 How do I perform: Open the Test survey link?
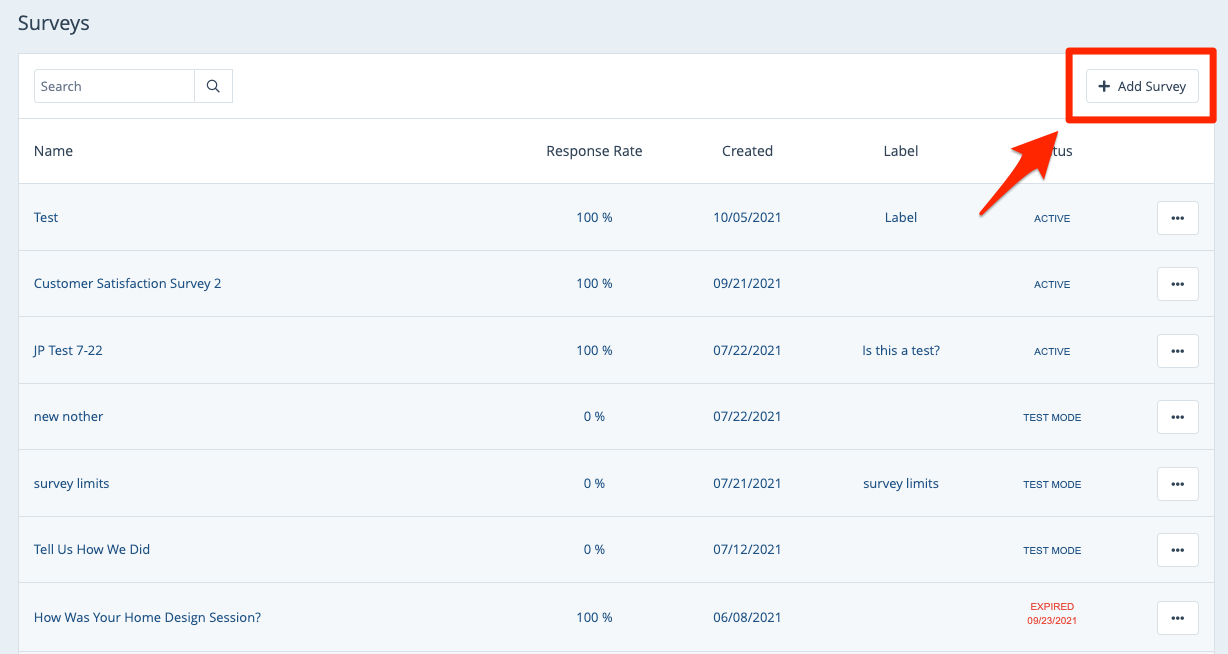[x=46, y=218]
